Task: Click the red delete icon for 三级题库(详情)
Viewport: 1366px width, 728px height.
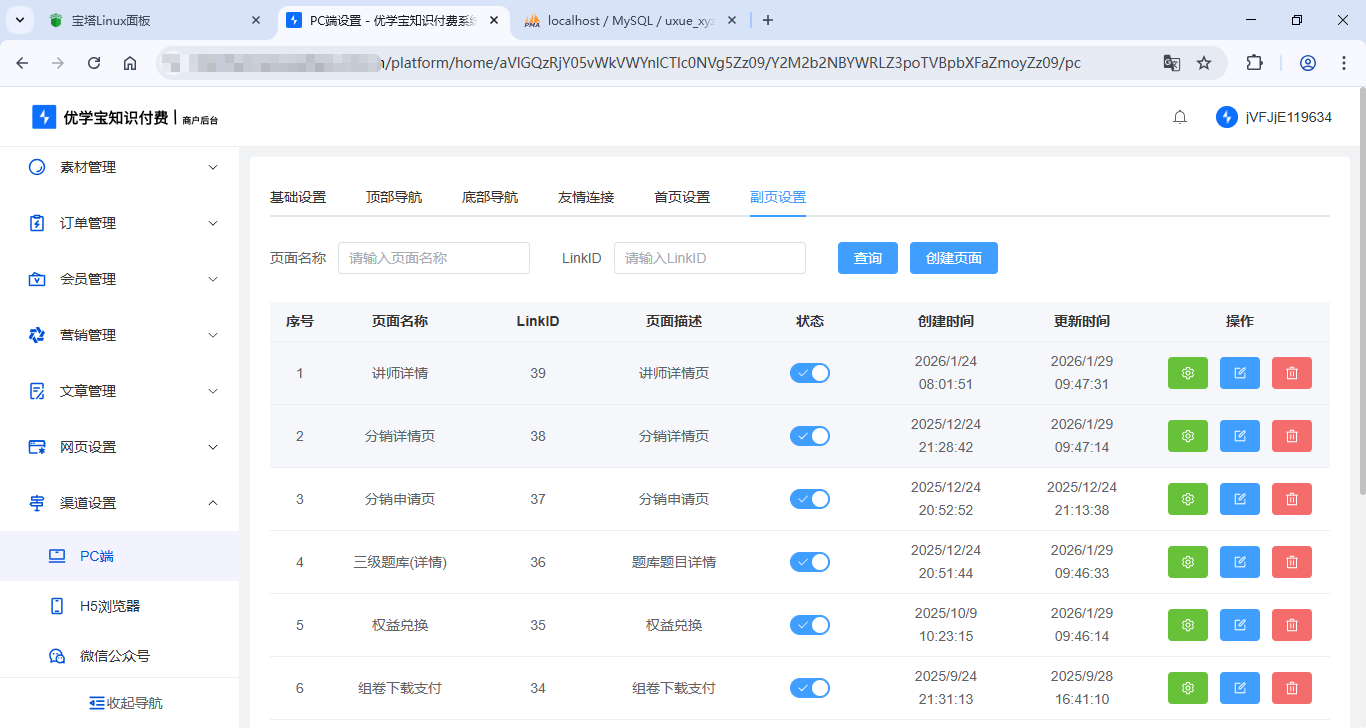Action: [x=1291, y=562]
